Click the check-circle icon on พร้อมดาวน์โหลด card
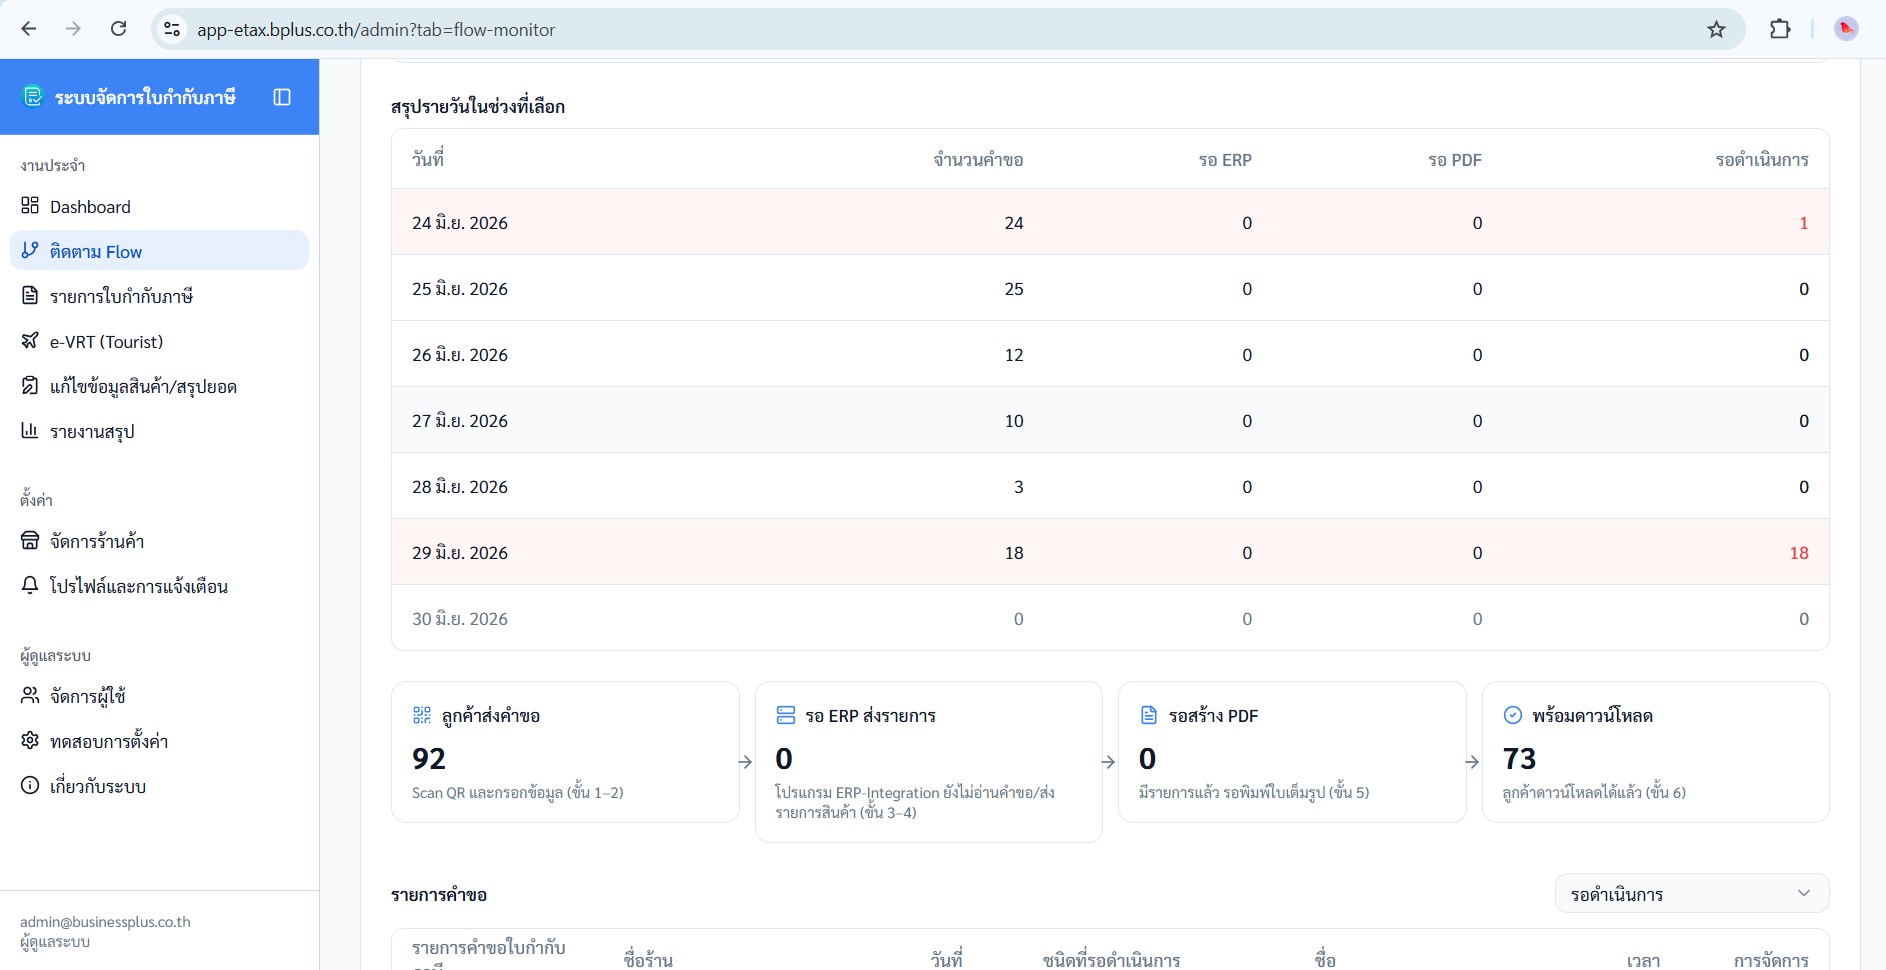Screen dimensions: 1886x970 pos(1513,715)
